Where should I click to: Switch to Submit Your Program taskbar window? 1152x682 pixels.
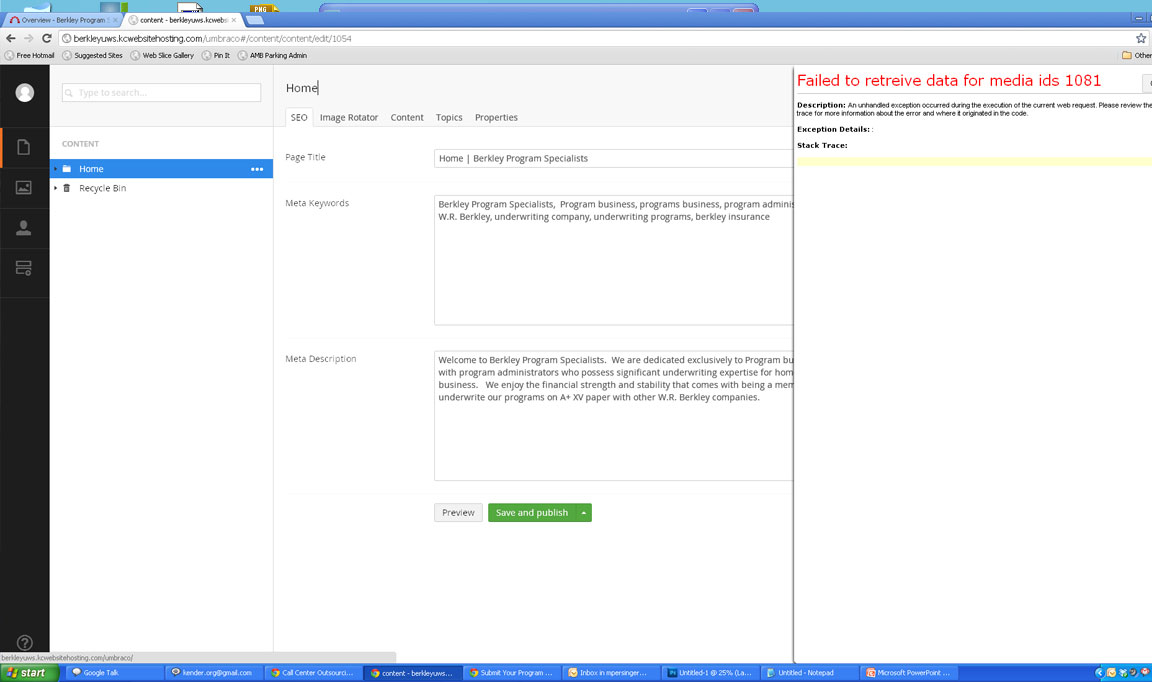512,673
